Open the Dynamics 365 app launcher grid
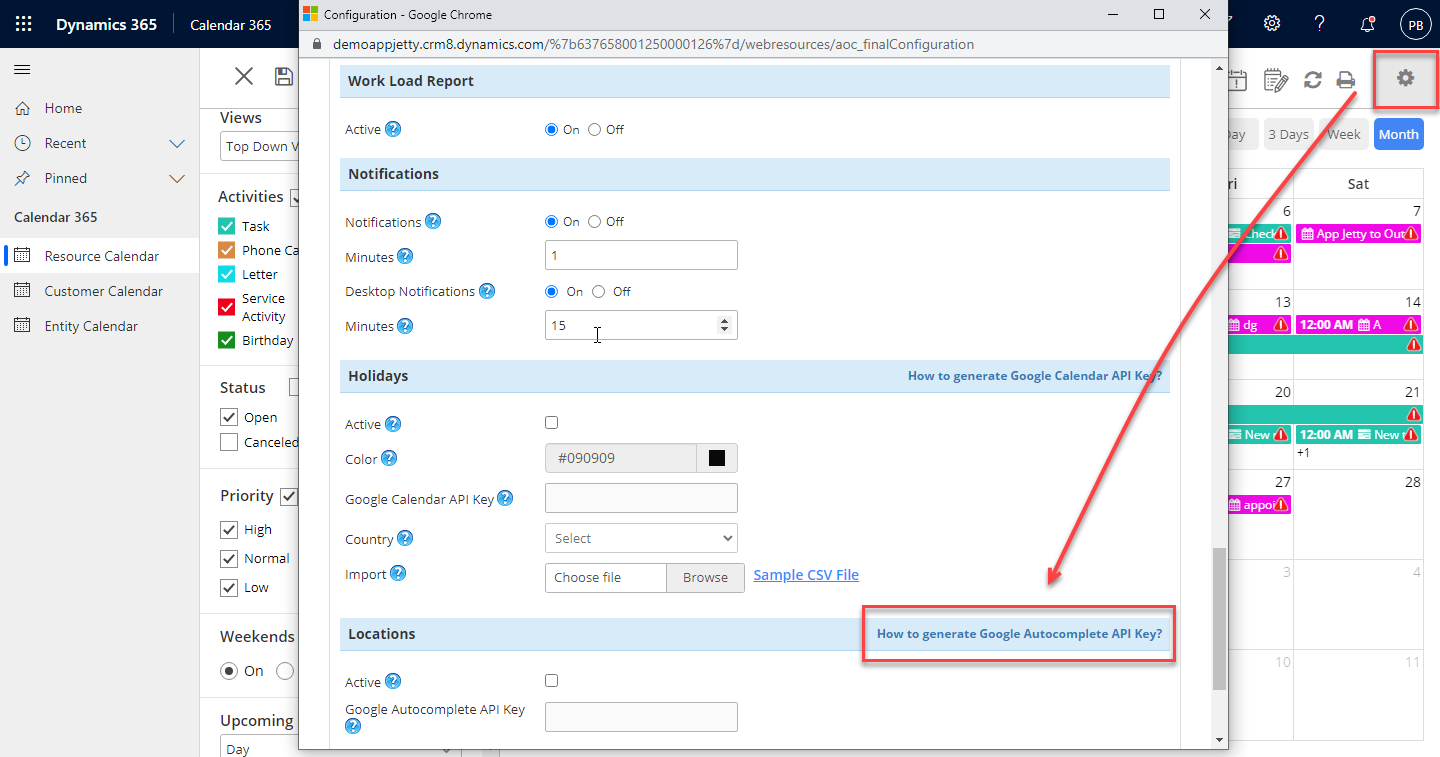This screenshot has width=1440, height=757. (x=24, y=24)
